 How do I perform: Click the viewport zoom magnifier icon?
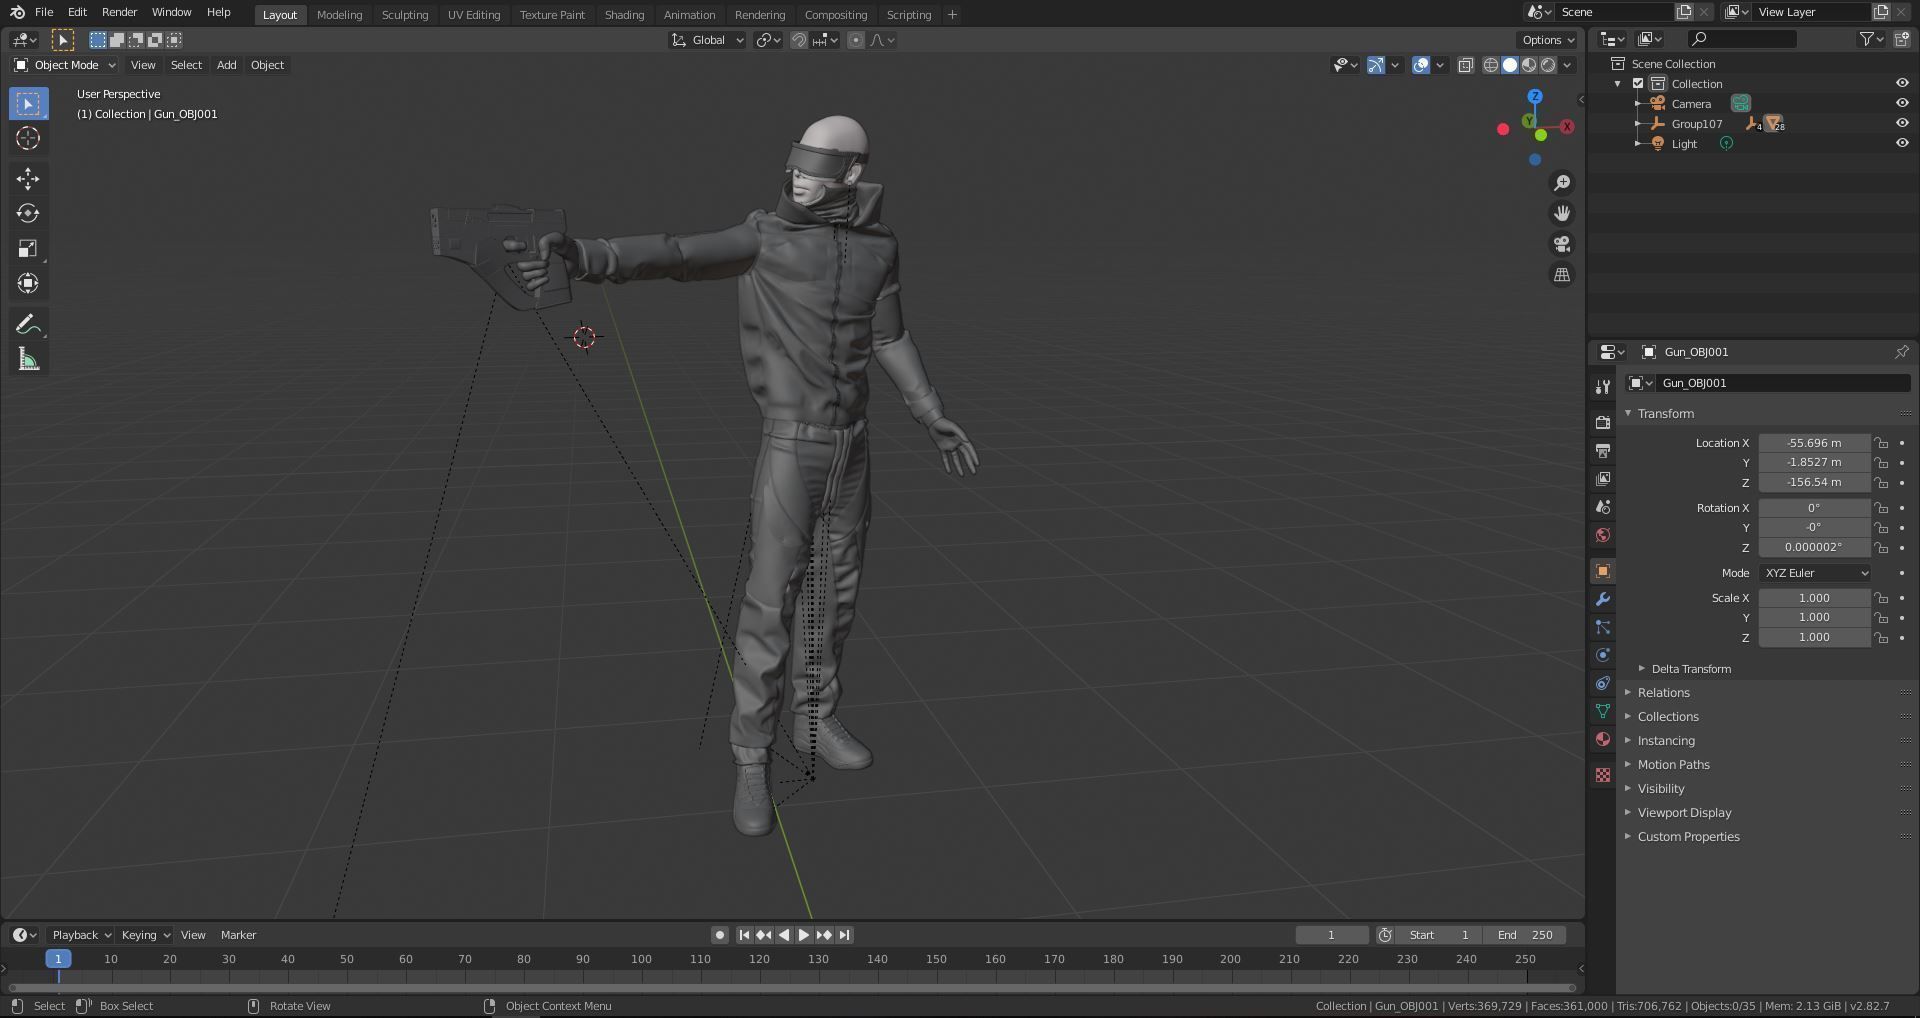pyautogui.click(x=1562, y=183)
